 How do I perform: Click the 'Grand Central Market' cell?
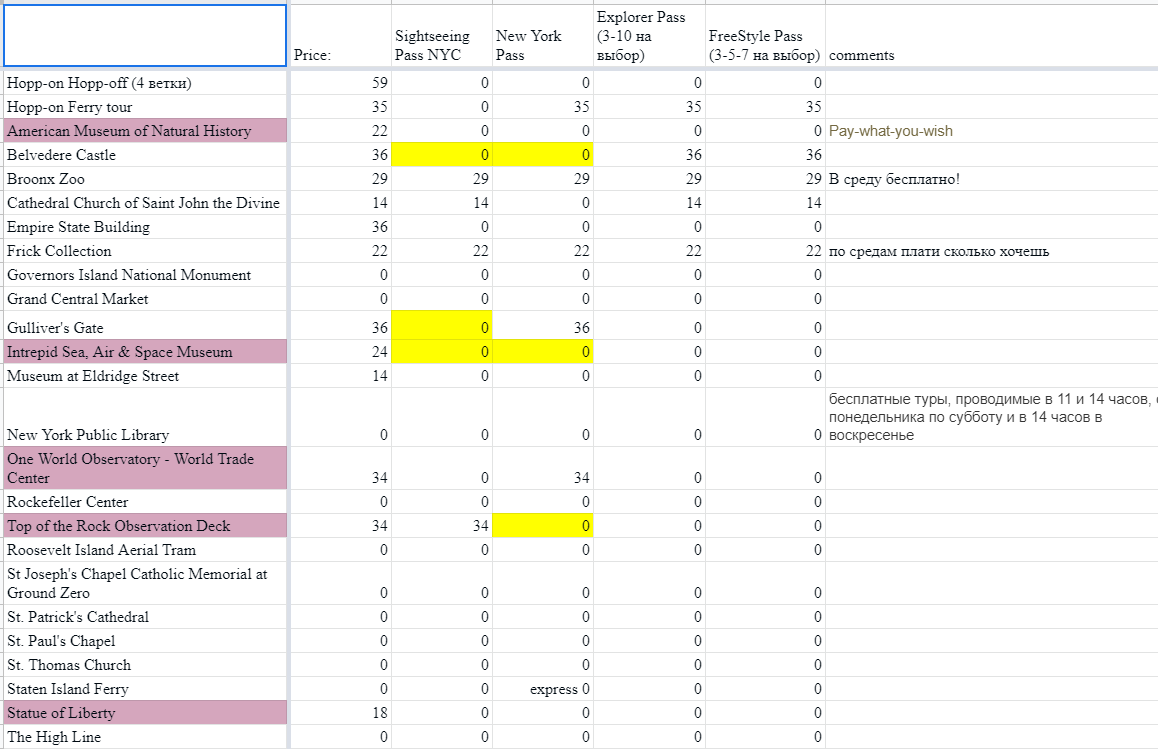[x=145, y=299]
